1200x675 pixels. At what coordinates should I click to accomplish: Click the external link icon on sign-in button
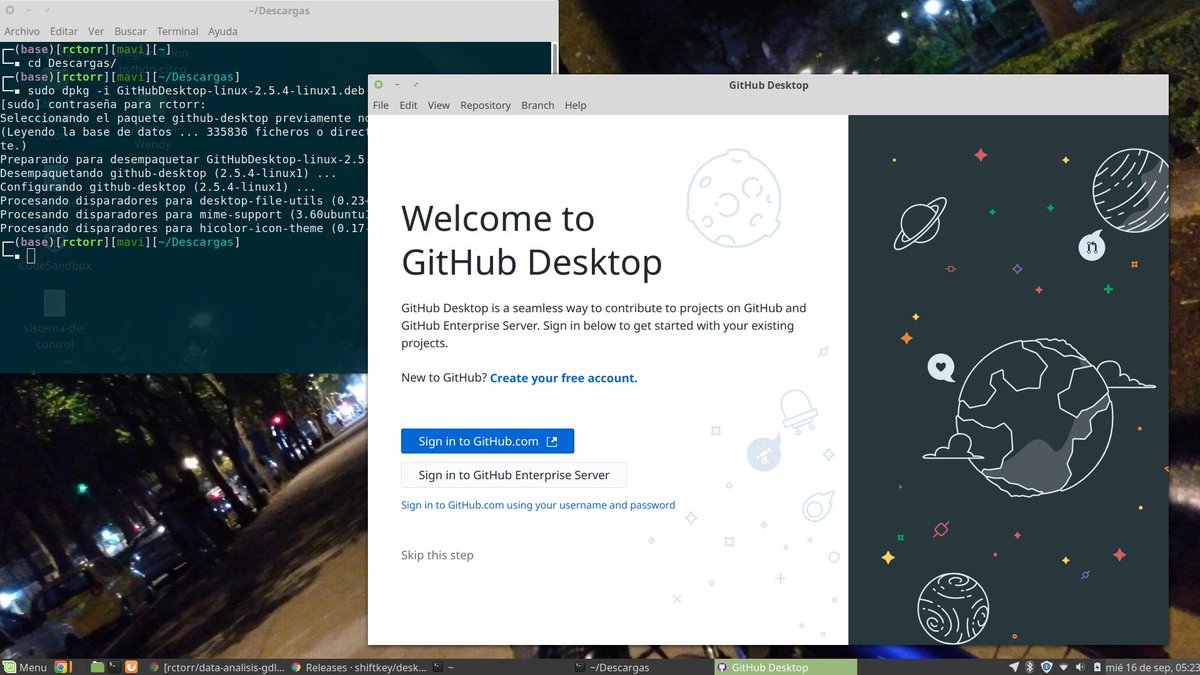552,441
